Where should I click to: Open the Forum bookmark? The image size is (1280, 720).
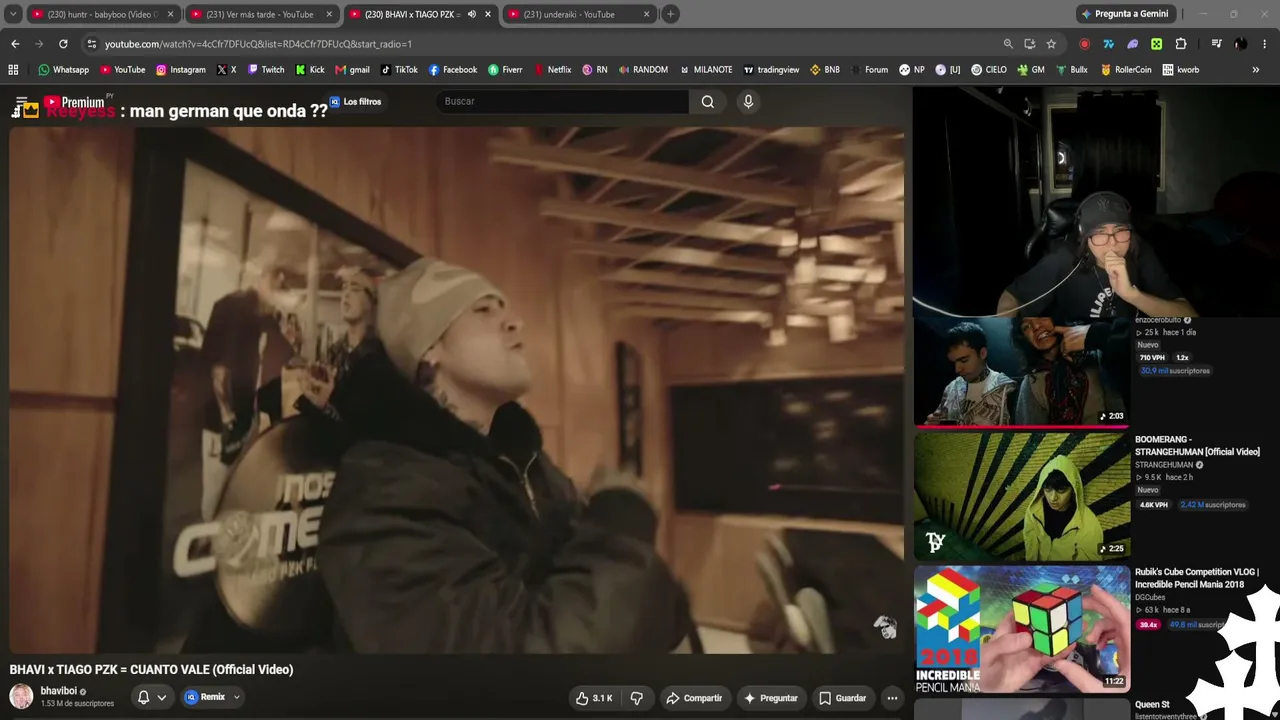pyautogui.click(x=870, y=70)
